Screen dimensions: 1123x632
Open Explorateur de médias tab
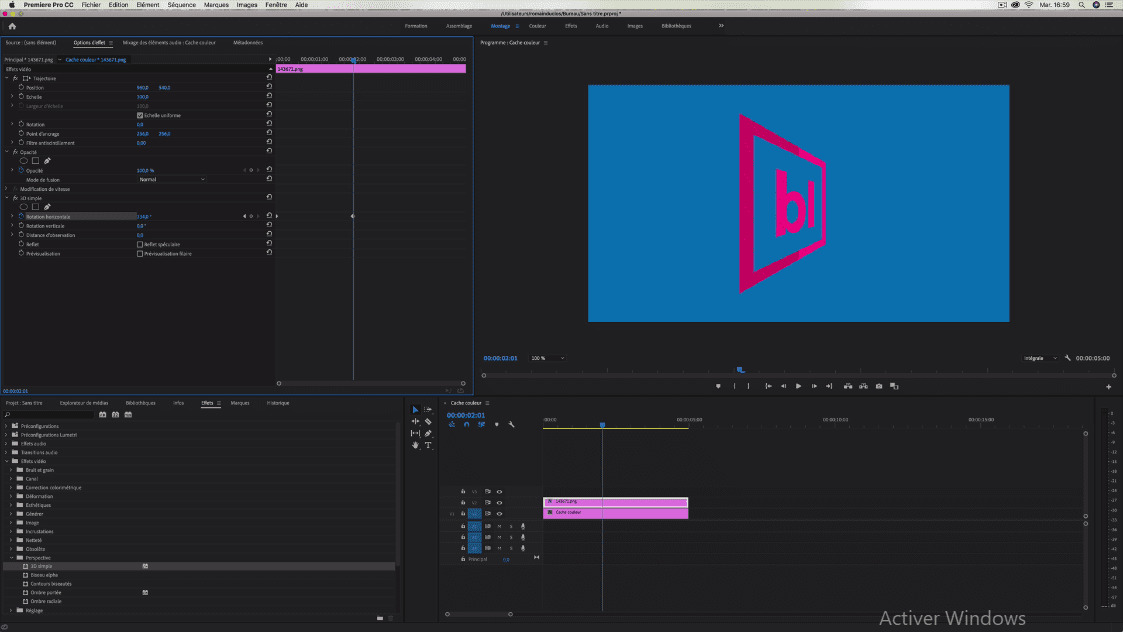[x=84, y=403]
